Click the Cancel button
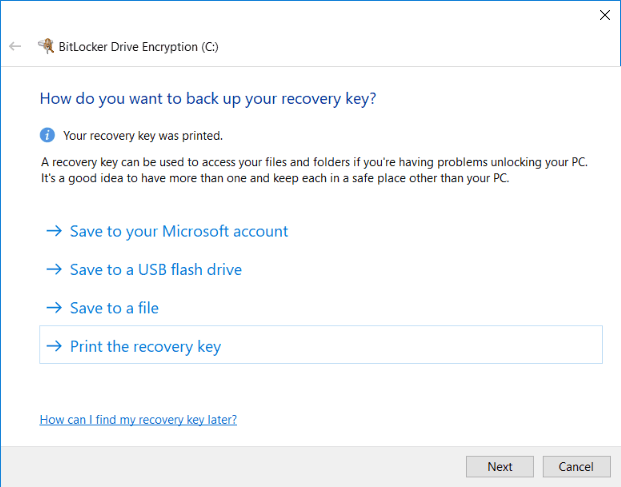 576,467
